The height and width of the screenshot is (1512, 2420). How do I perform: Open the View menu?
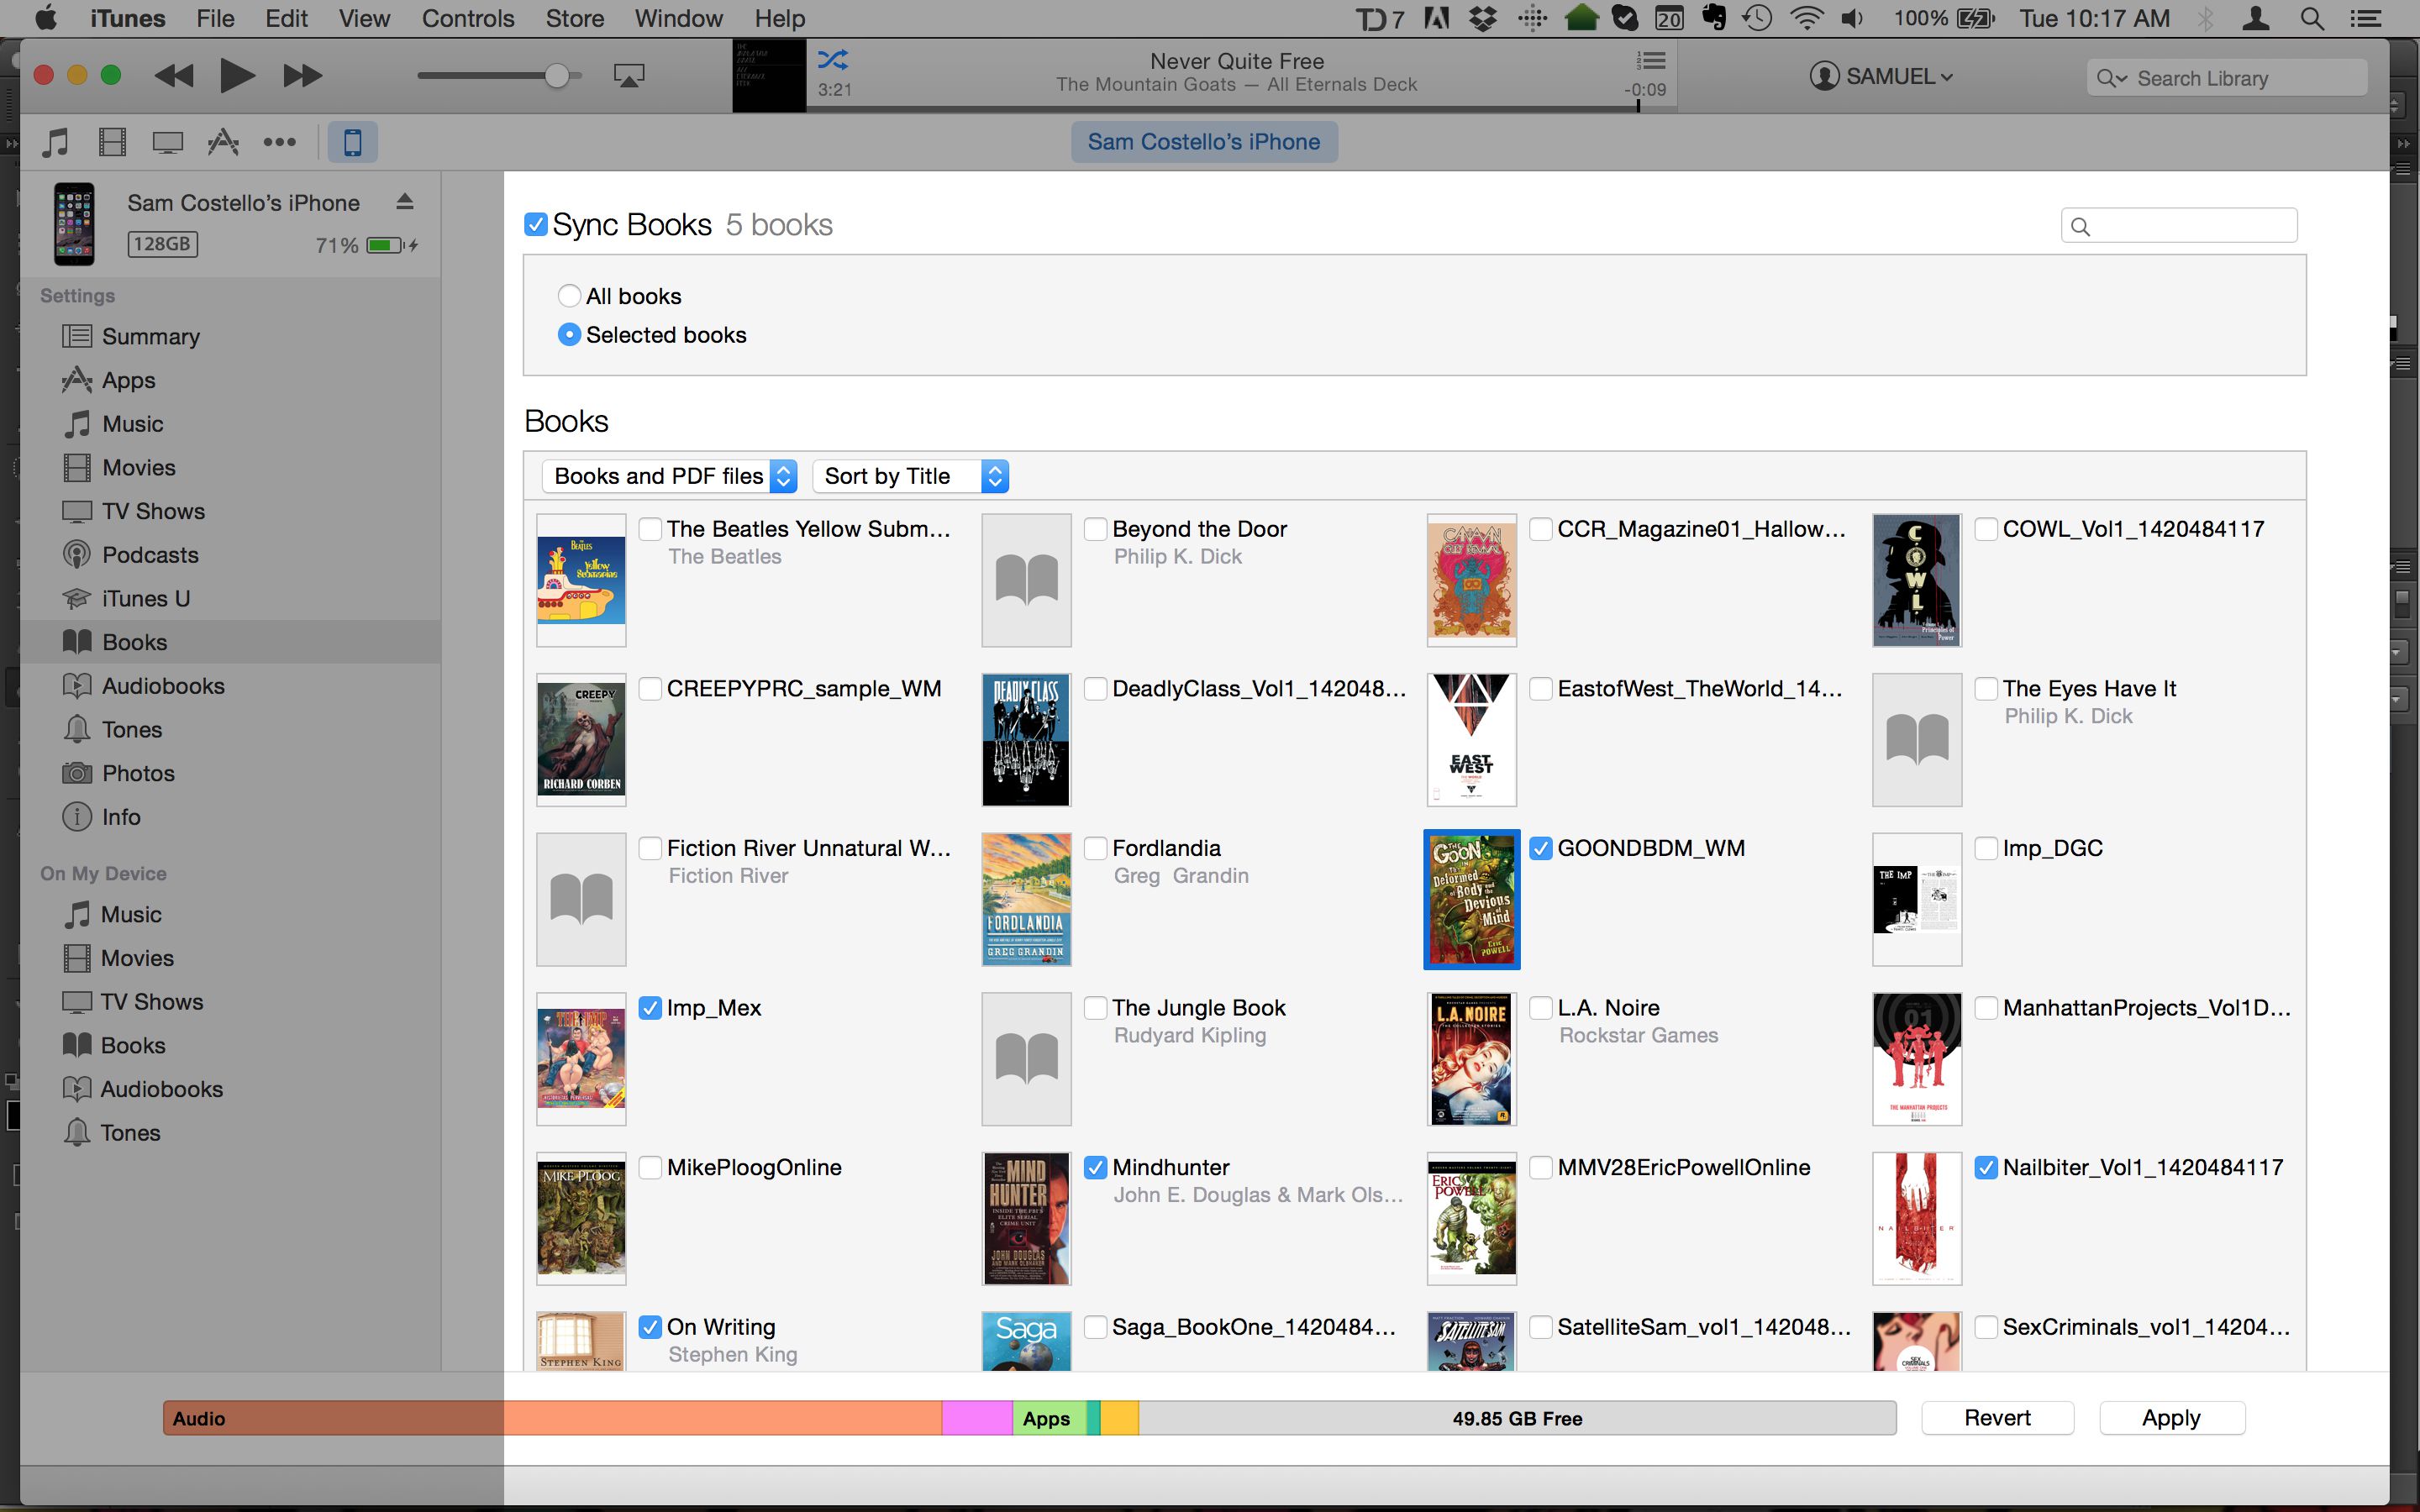(364, 18)
